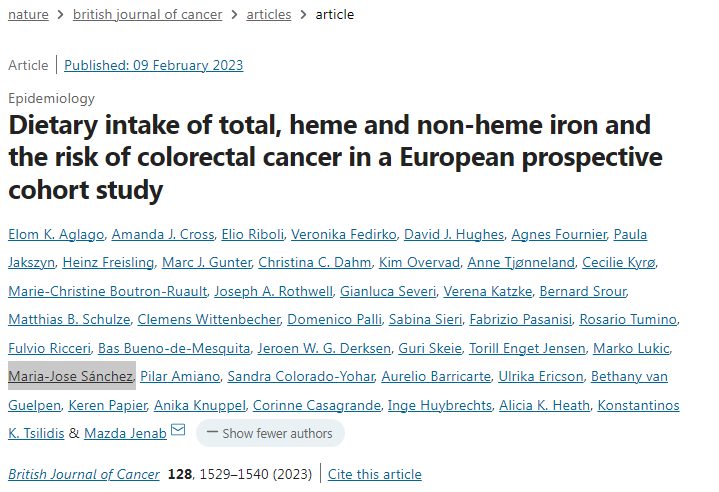Image resolution: width=719 pixels, height=492 pixels.
Task: Click Published: 09 February 2023 link
Action: 154,65
